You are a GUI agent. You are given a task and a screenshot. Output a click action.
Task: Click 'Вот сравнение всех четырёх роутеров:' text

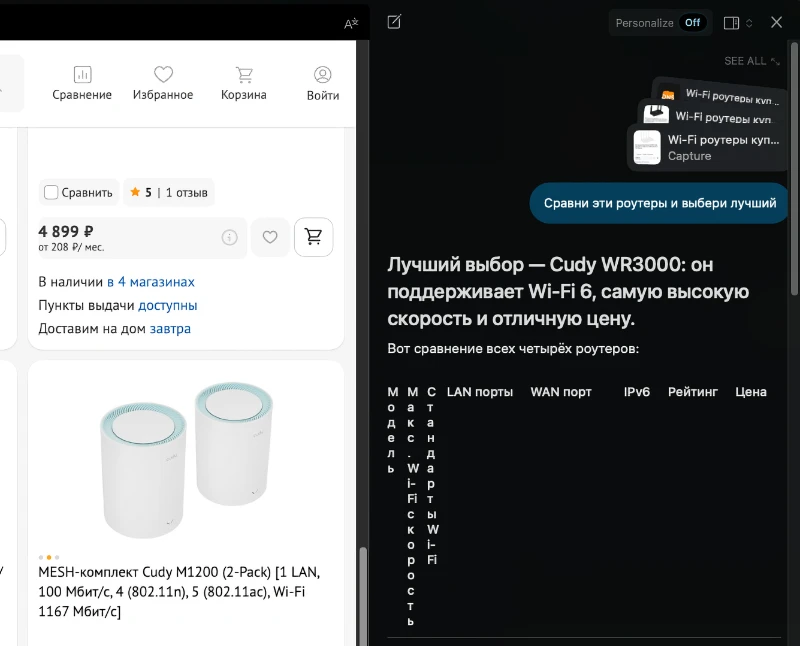point(513,349)
